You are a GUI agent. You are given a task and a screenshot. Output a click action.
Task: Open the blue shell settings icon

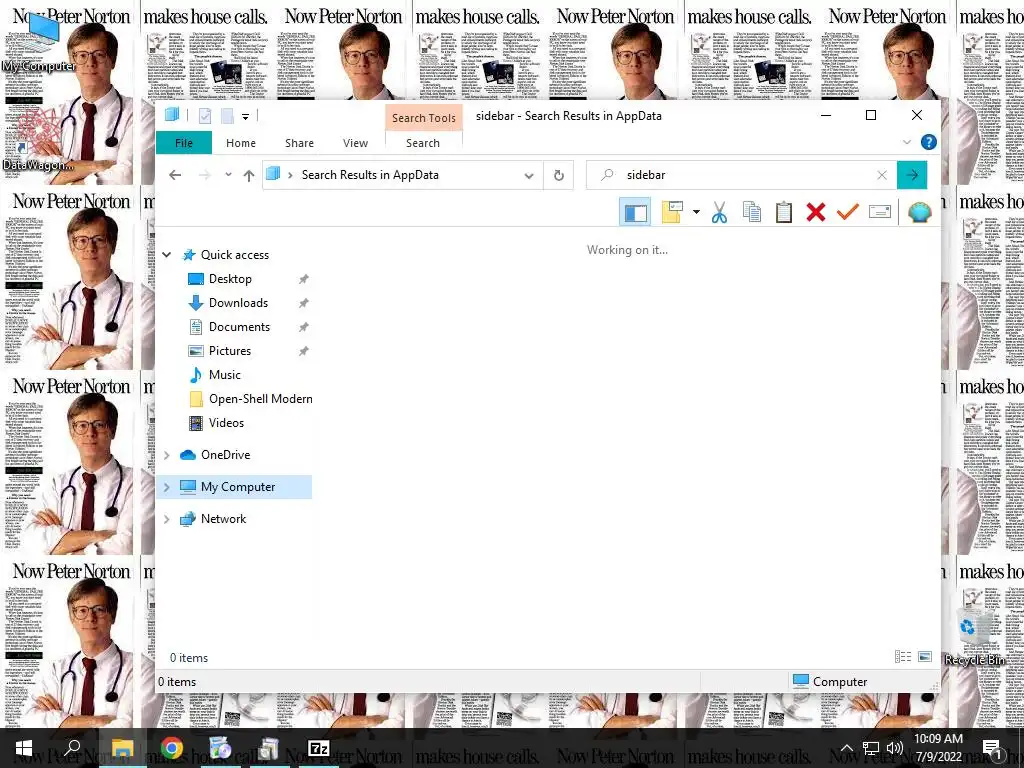920,212
